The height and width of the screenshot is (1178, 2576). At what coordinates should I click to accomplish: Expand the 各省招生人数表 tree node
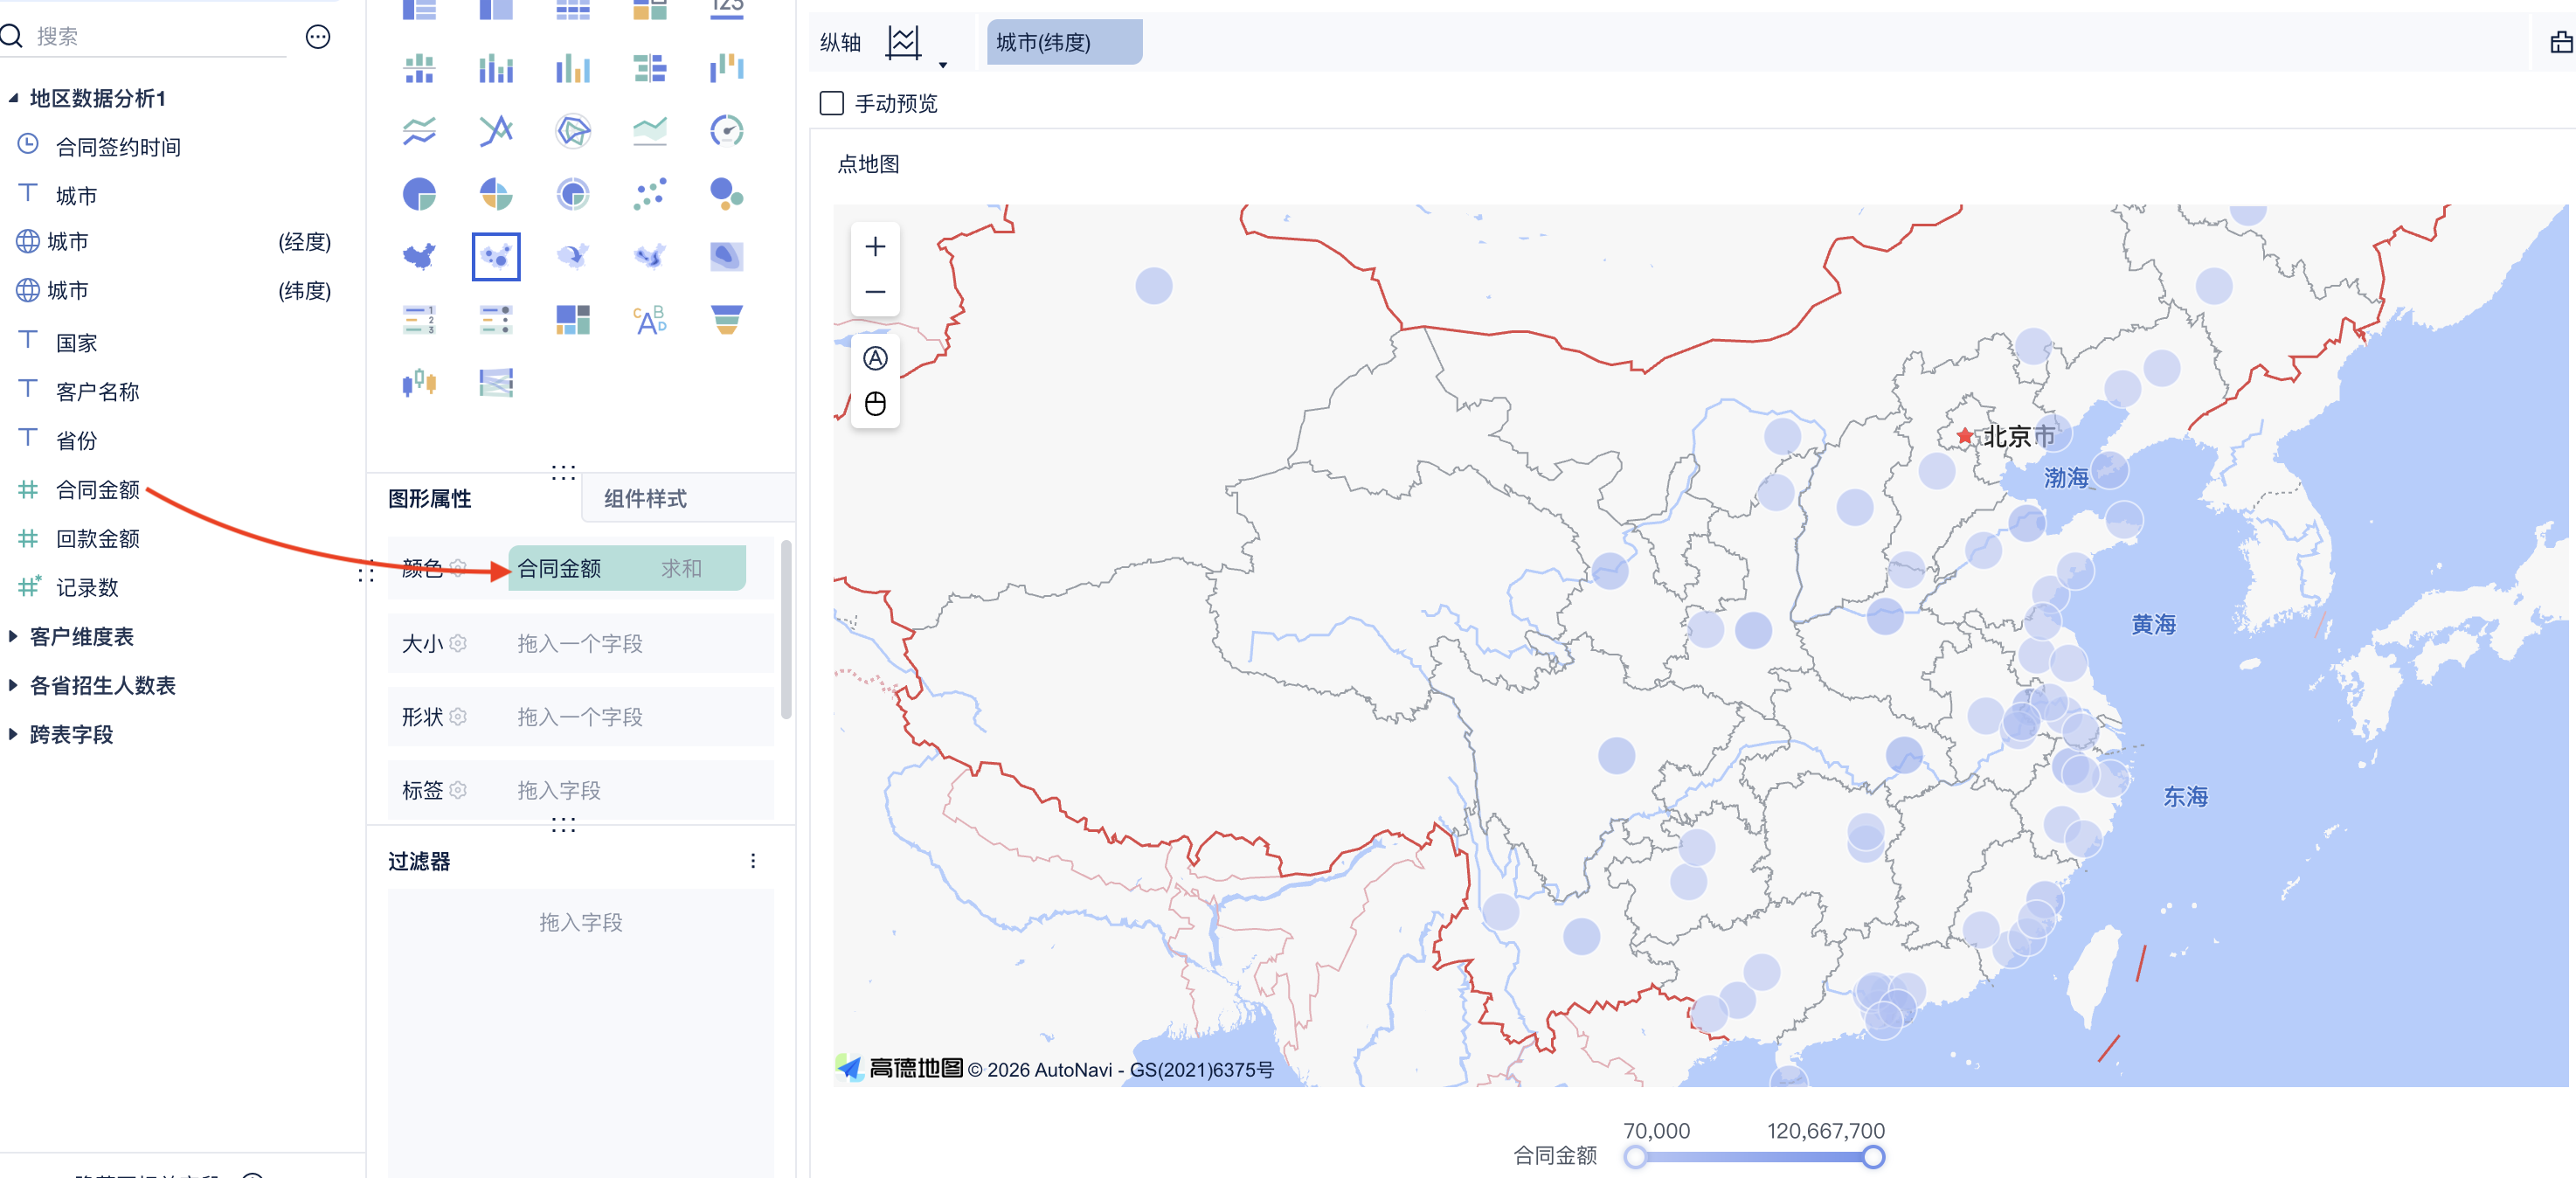point(13,685)
